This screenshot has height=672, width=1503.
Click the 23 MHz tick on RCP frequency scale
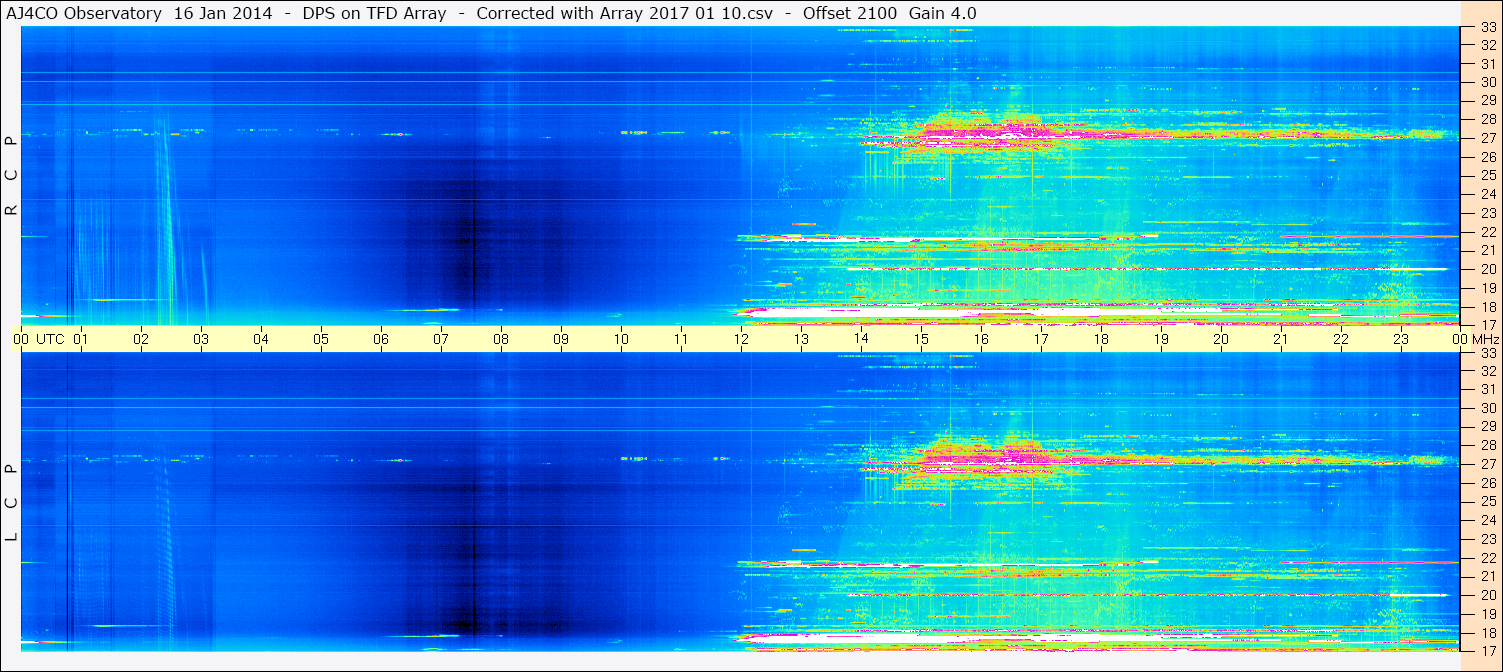point(1487,213)
